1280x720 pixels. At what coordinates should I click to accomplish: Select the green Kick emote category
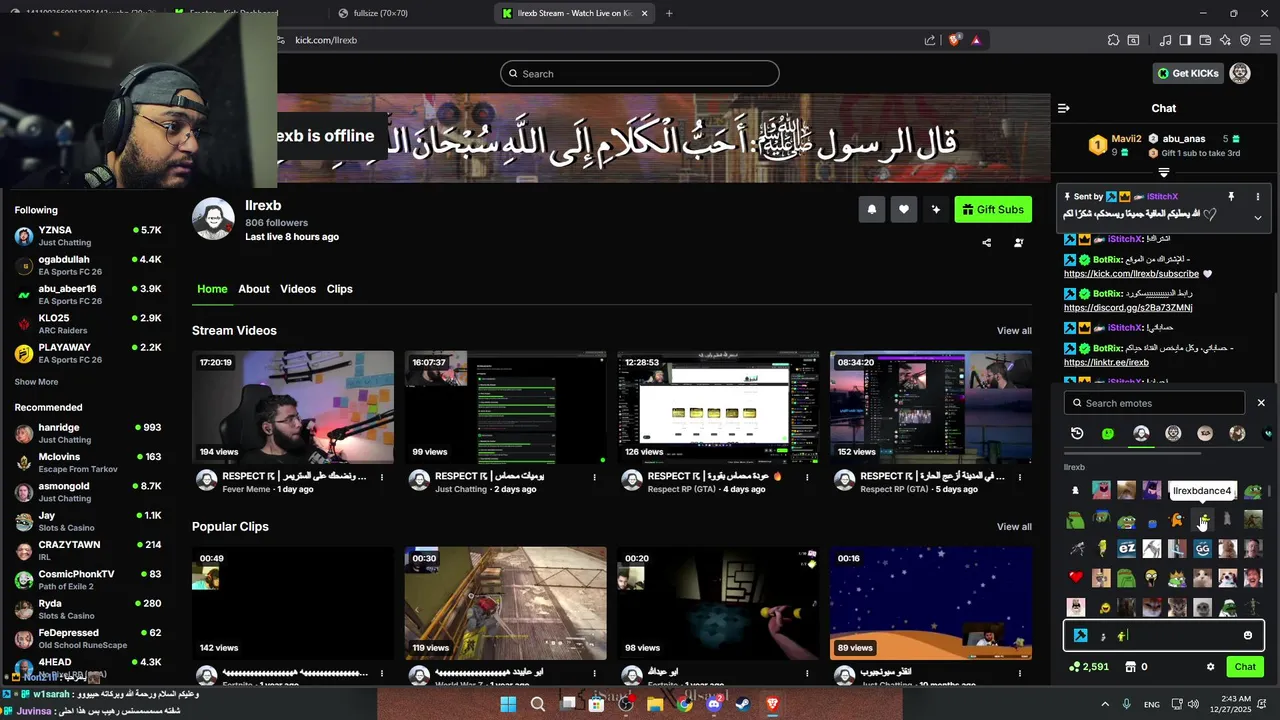click(1108, 433)
